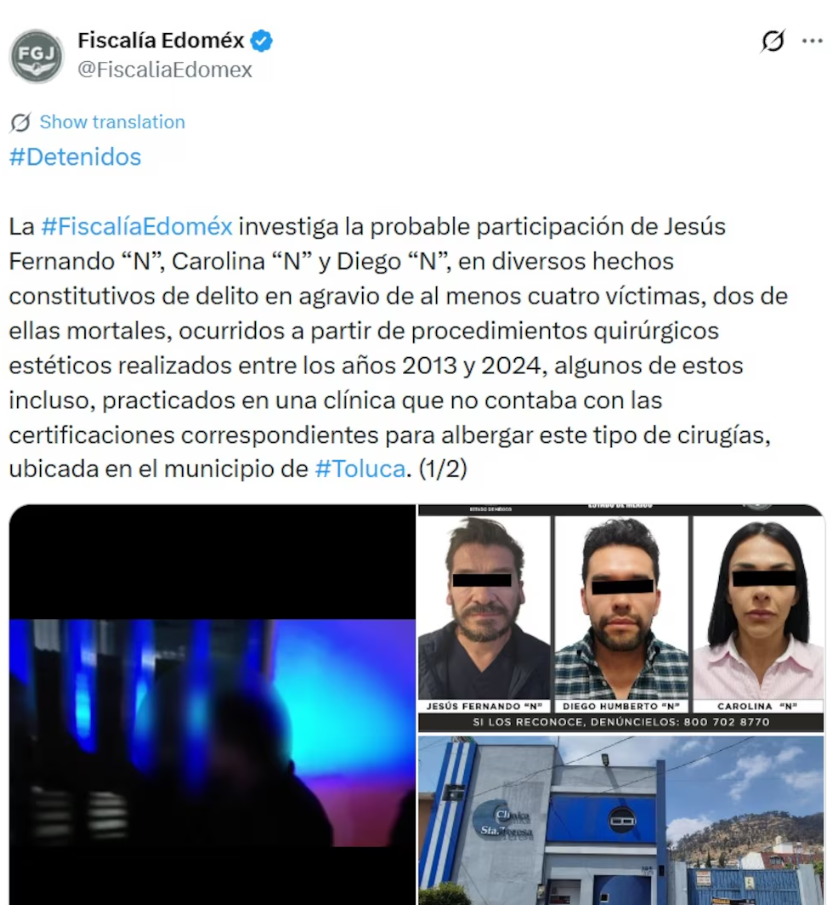Viewport: 831px width, 905px height.
Task: Click the Fiscalía Edoméx display name
Action: [161, 40]
